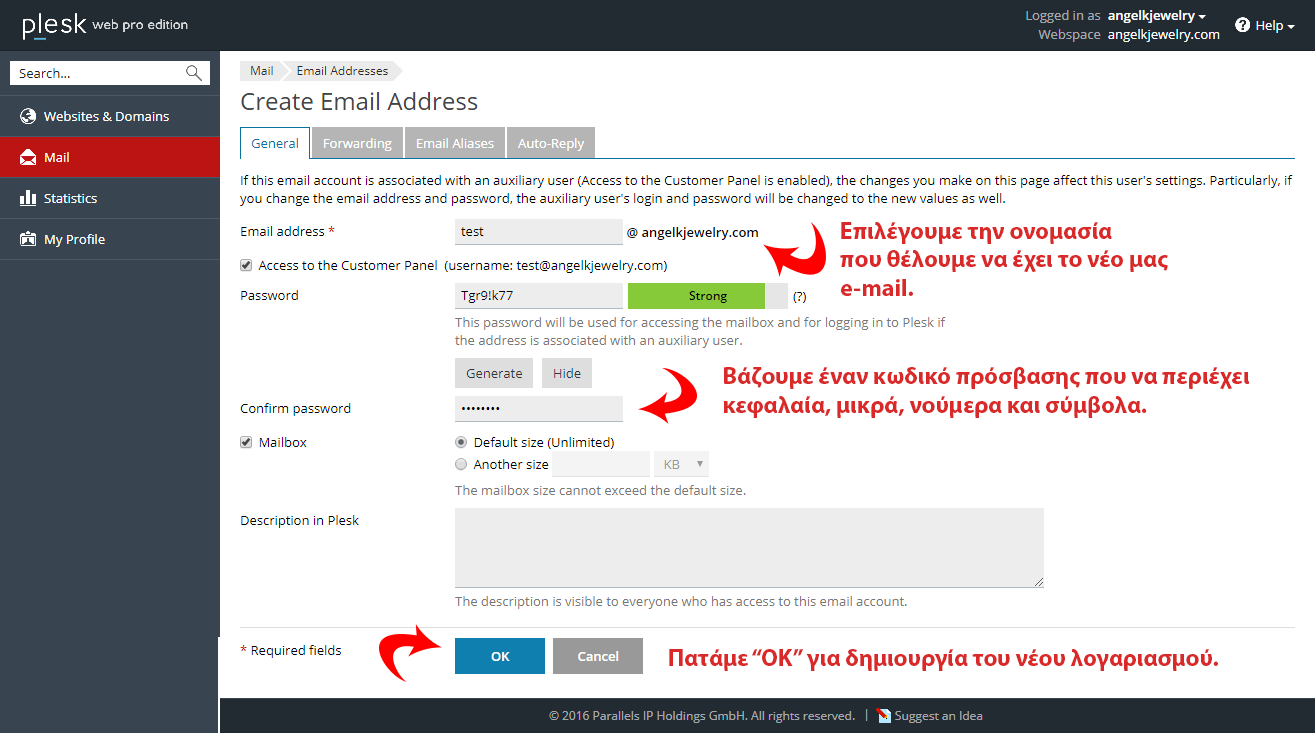Open the Auto-Reply tab
Screen dimensions: 1315x733
551,143
